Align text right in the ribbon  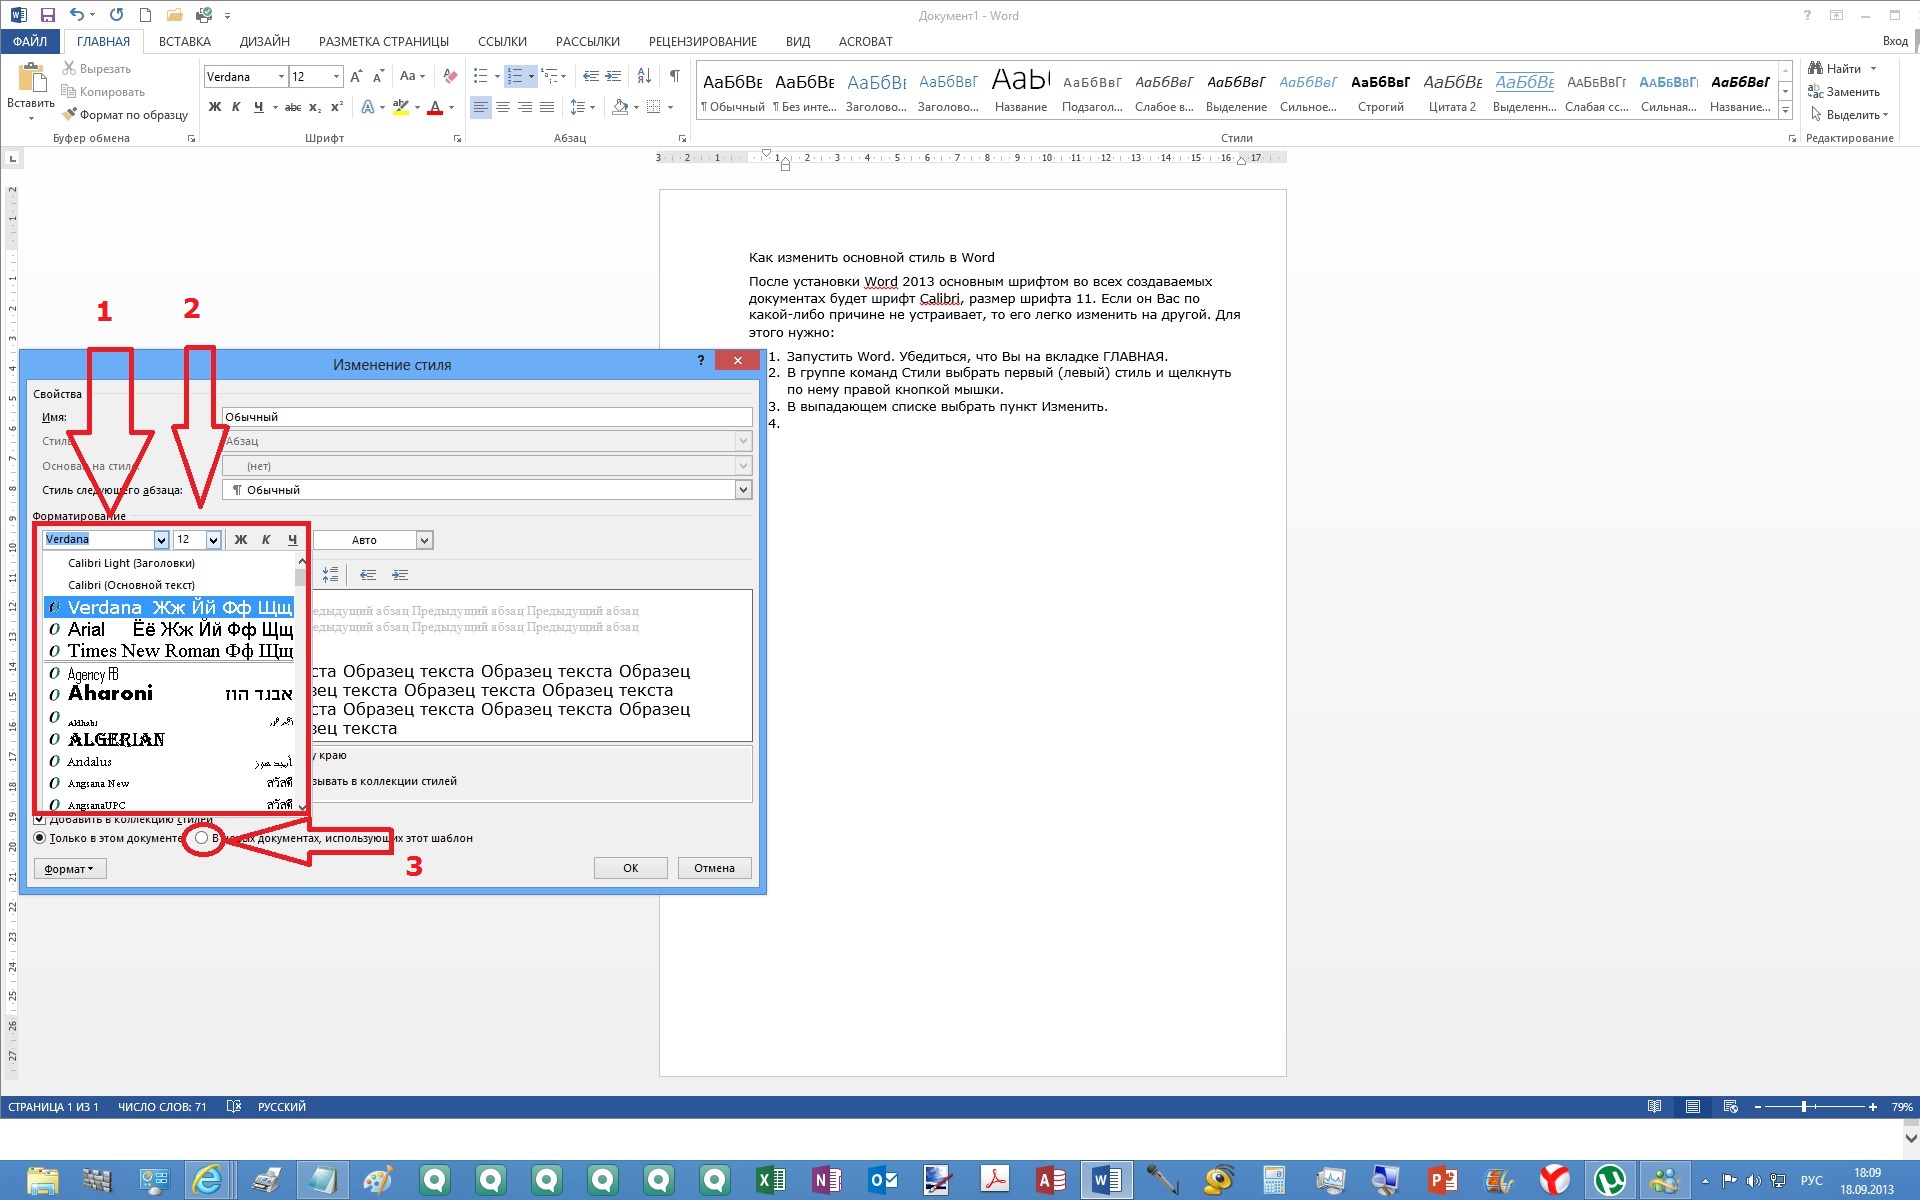tap(525, 107)
